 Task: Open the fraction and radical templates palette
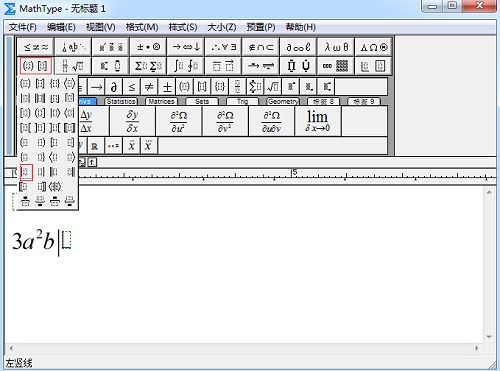(x=73, y=66)
